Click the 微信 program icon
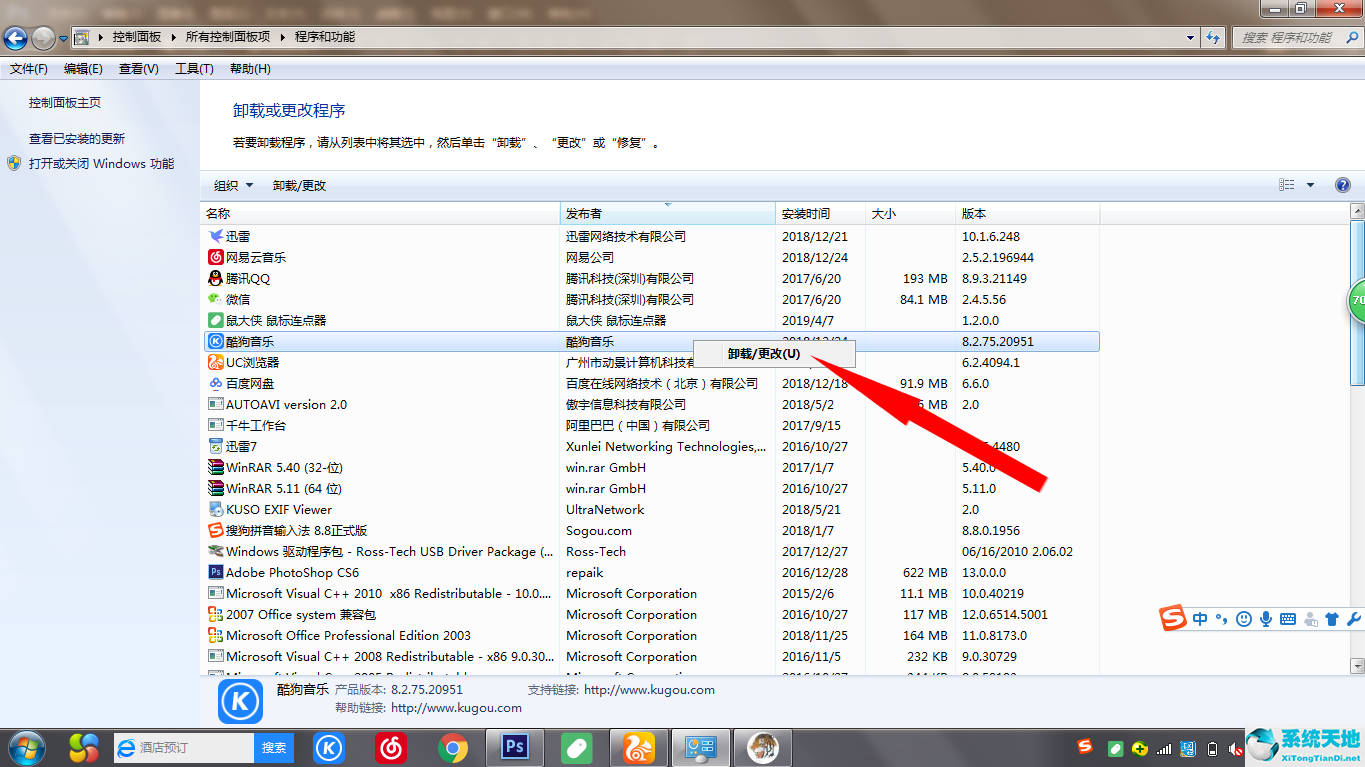This screenshot has height=767, width=1365. point(215,299)
